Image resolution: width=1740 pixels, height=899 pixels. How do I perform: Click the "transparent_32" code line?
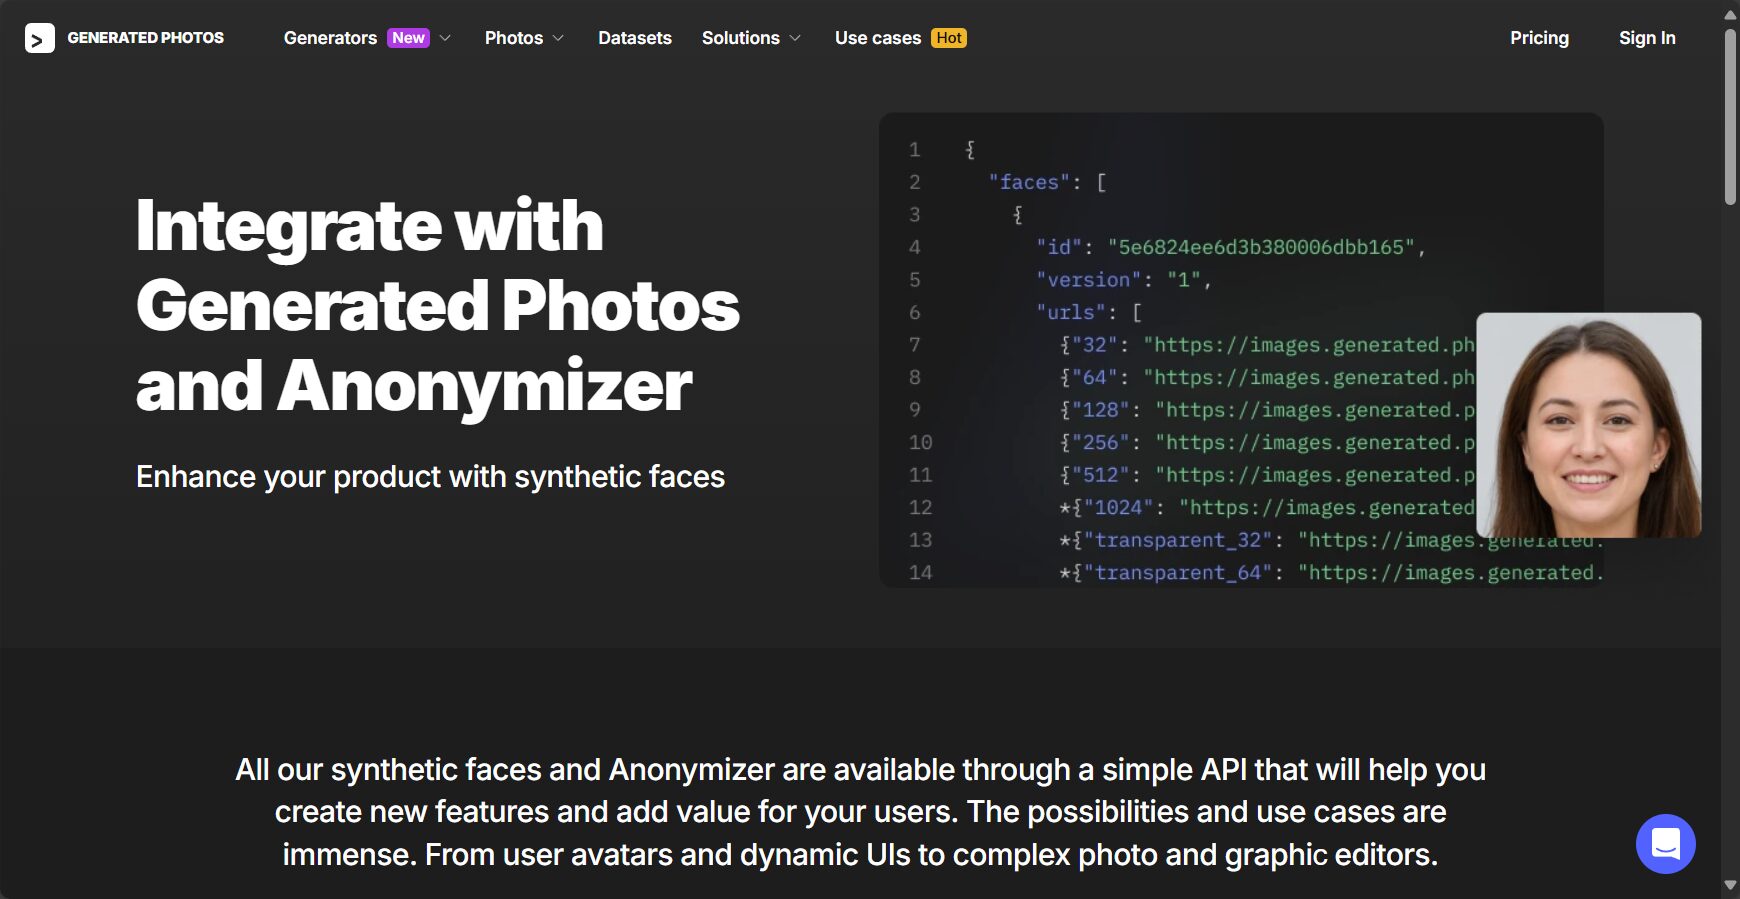[1330, 540]
